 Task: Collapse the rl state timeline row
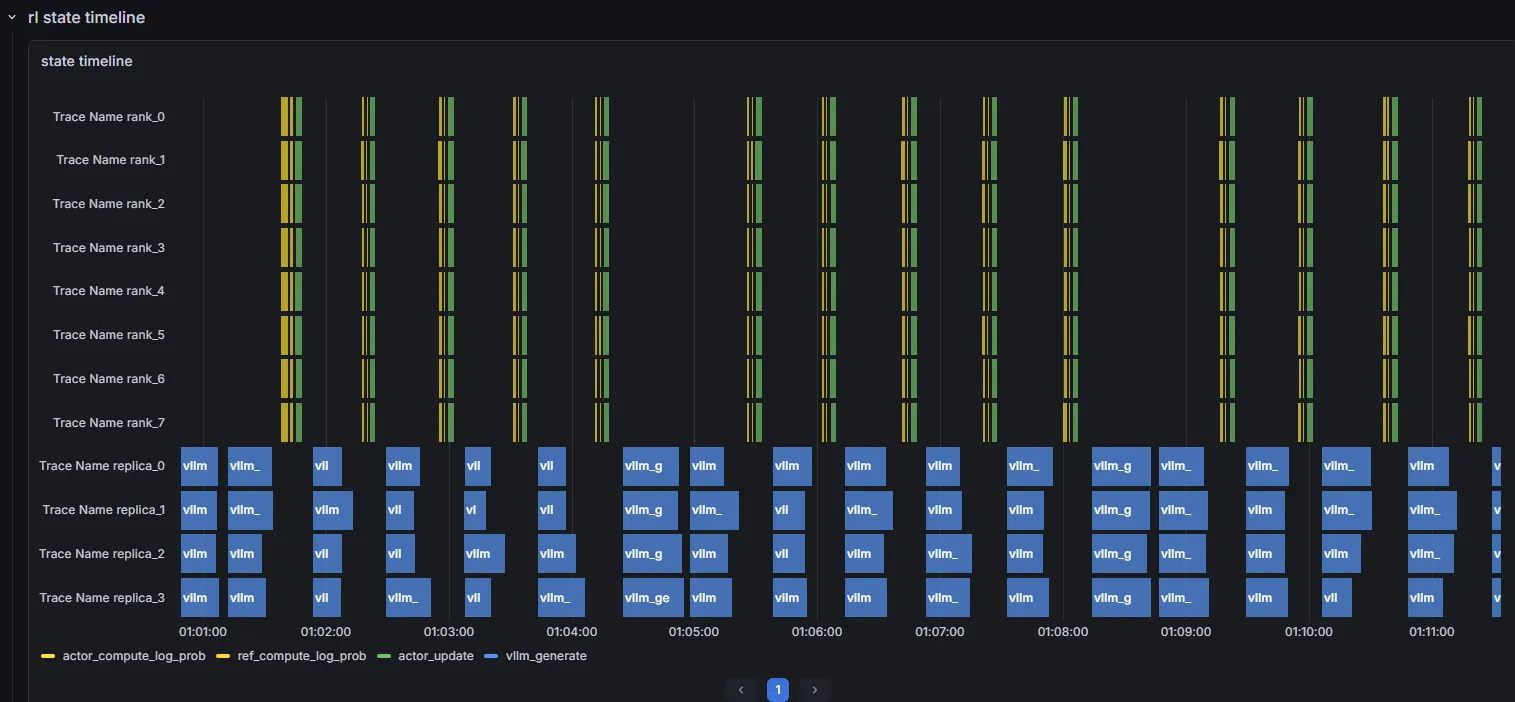pos(12,17)
